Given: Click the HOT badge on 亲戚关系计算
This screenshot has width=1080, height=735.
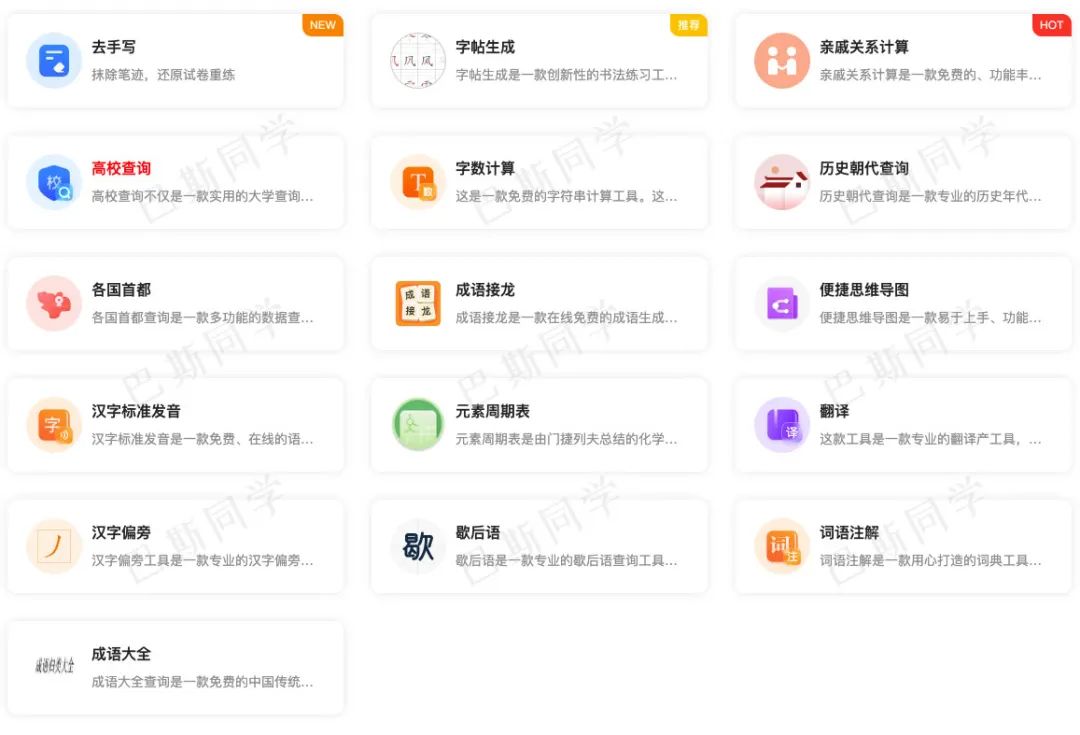Looking at the screenshot, I should (x=1051, y=25).
